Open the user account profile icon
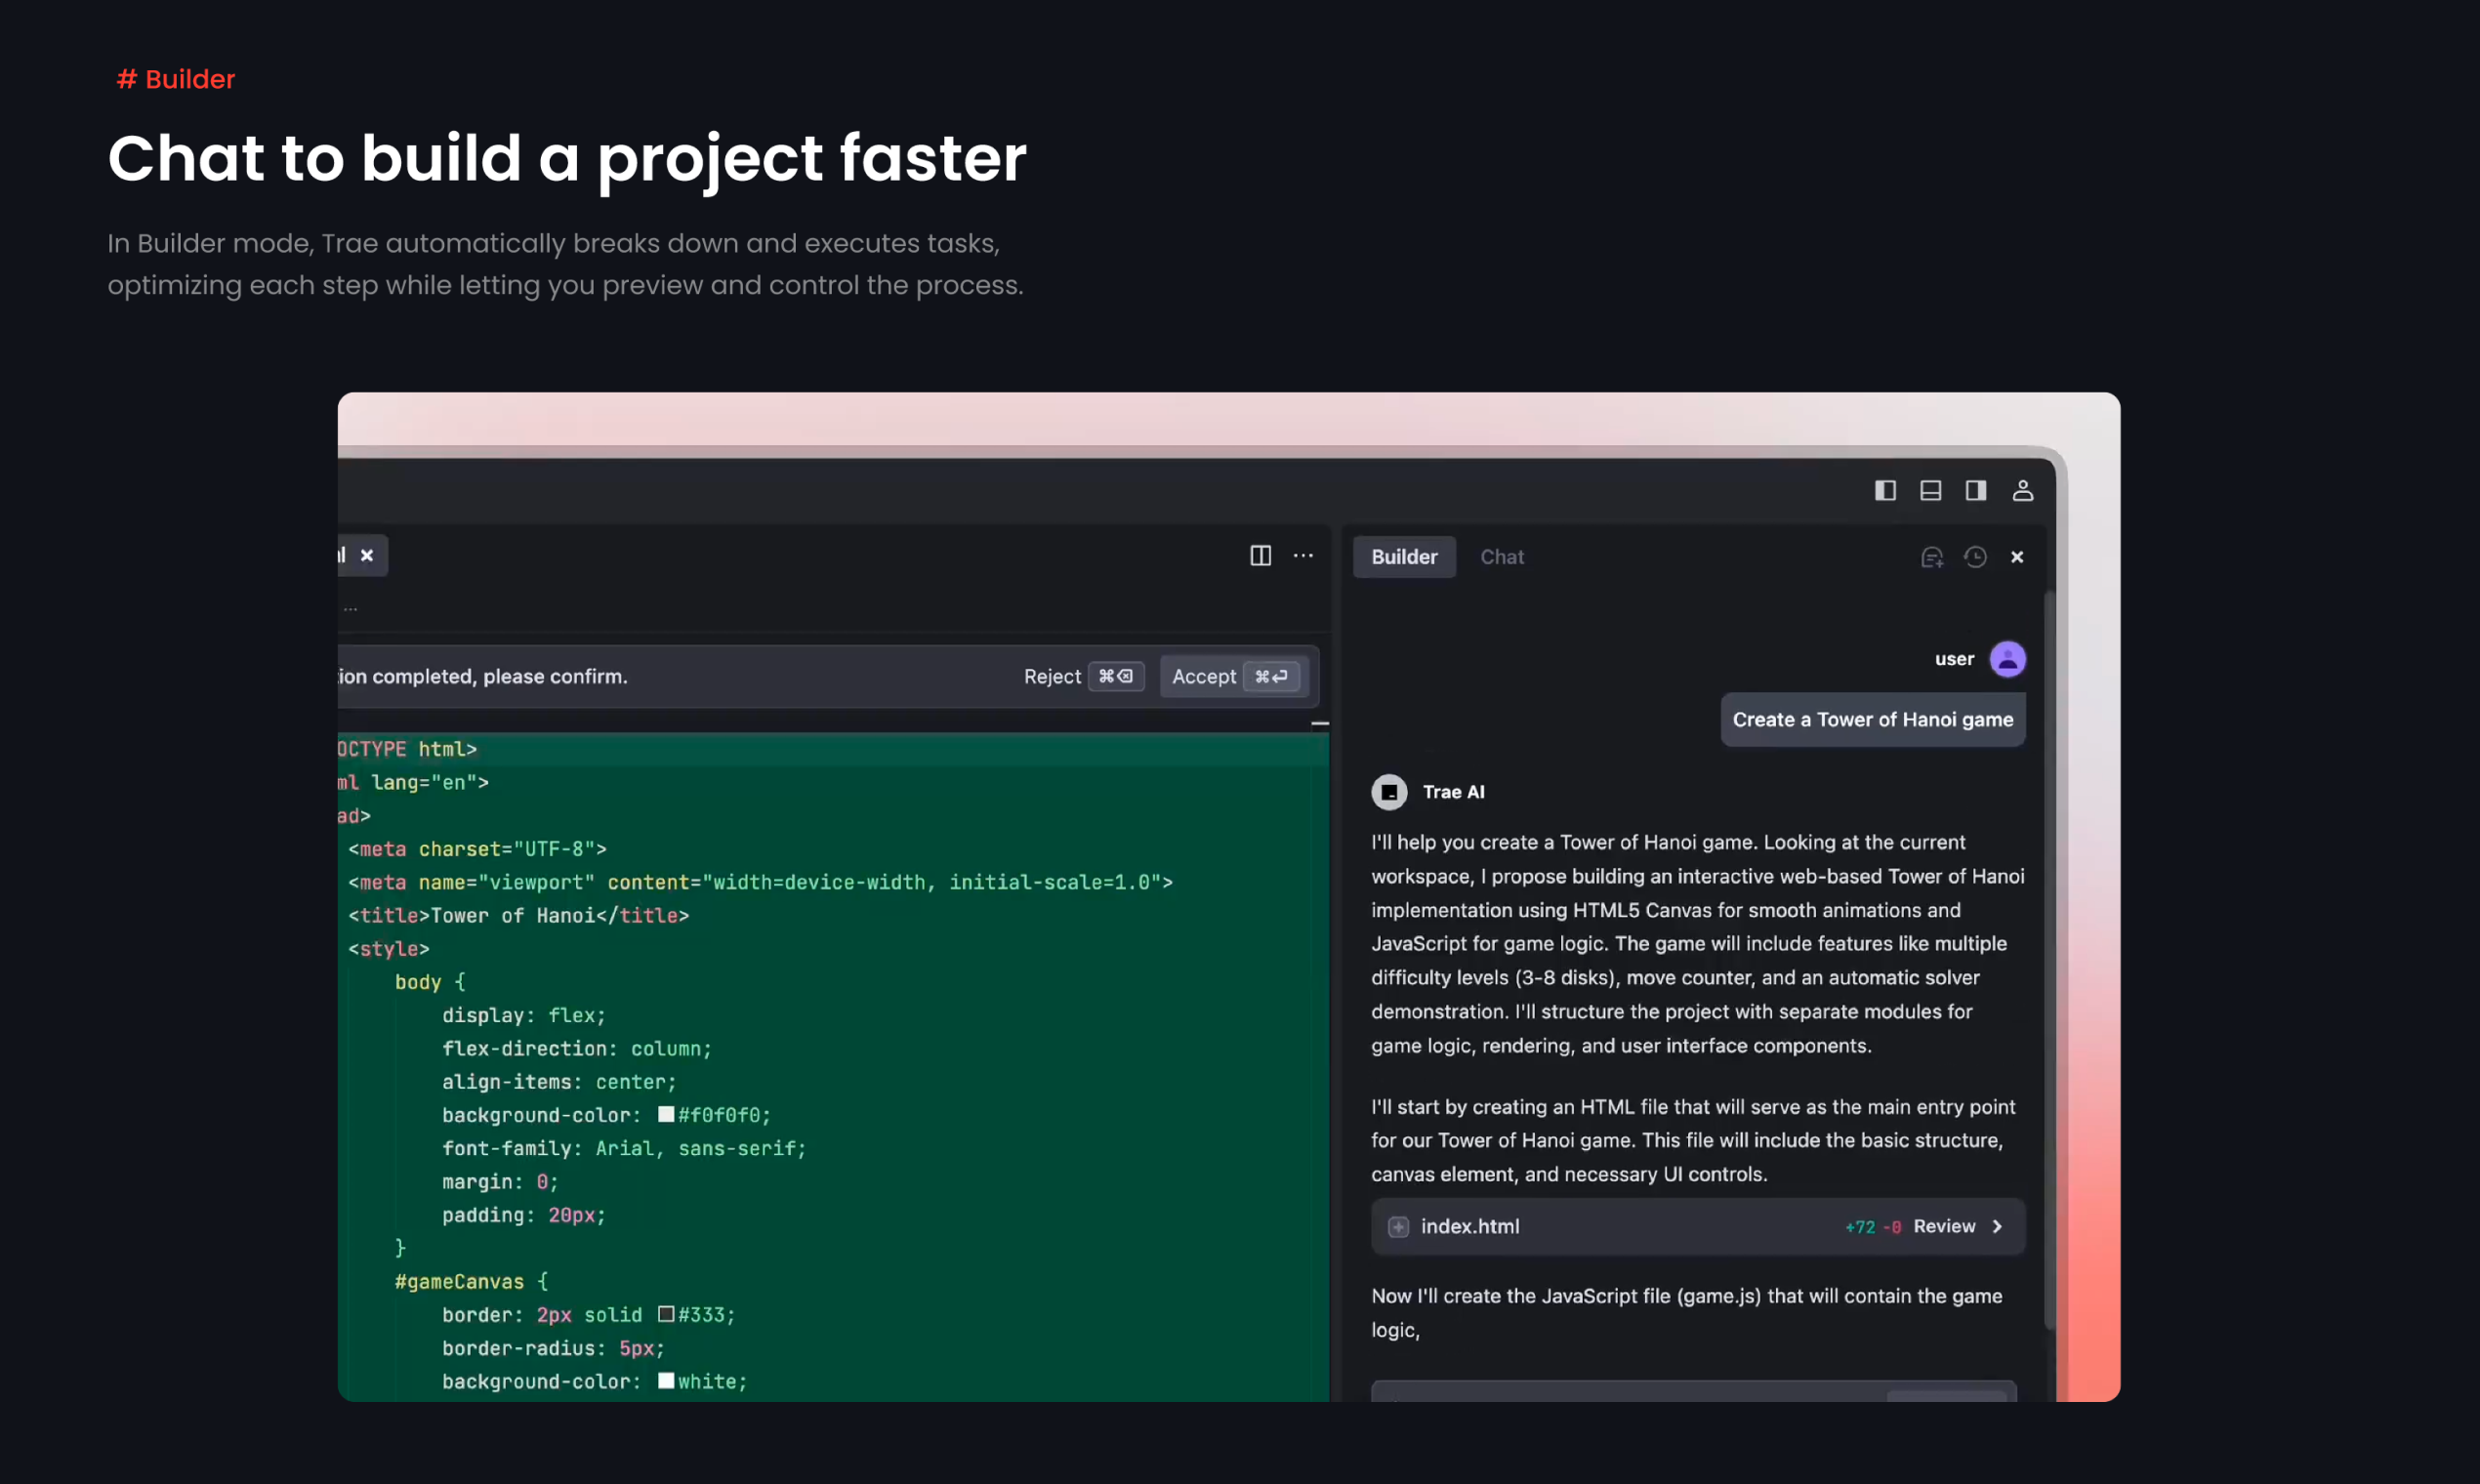 point(2022,490)
